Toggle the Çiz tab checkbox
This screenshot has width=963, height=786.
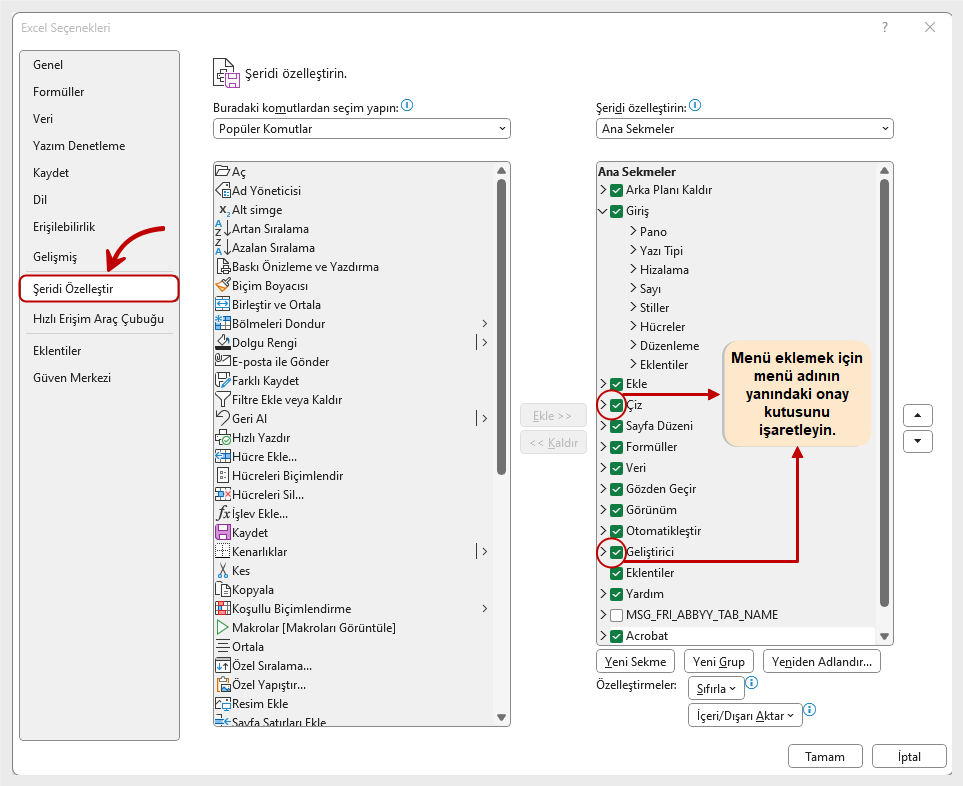point(617,405)
